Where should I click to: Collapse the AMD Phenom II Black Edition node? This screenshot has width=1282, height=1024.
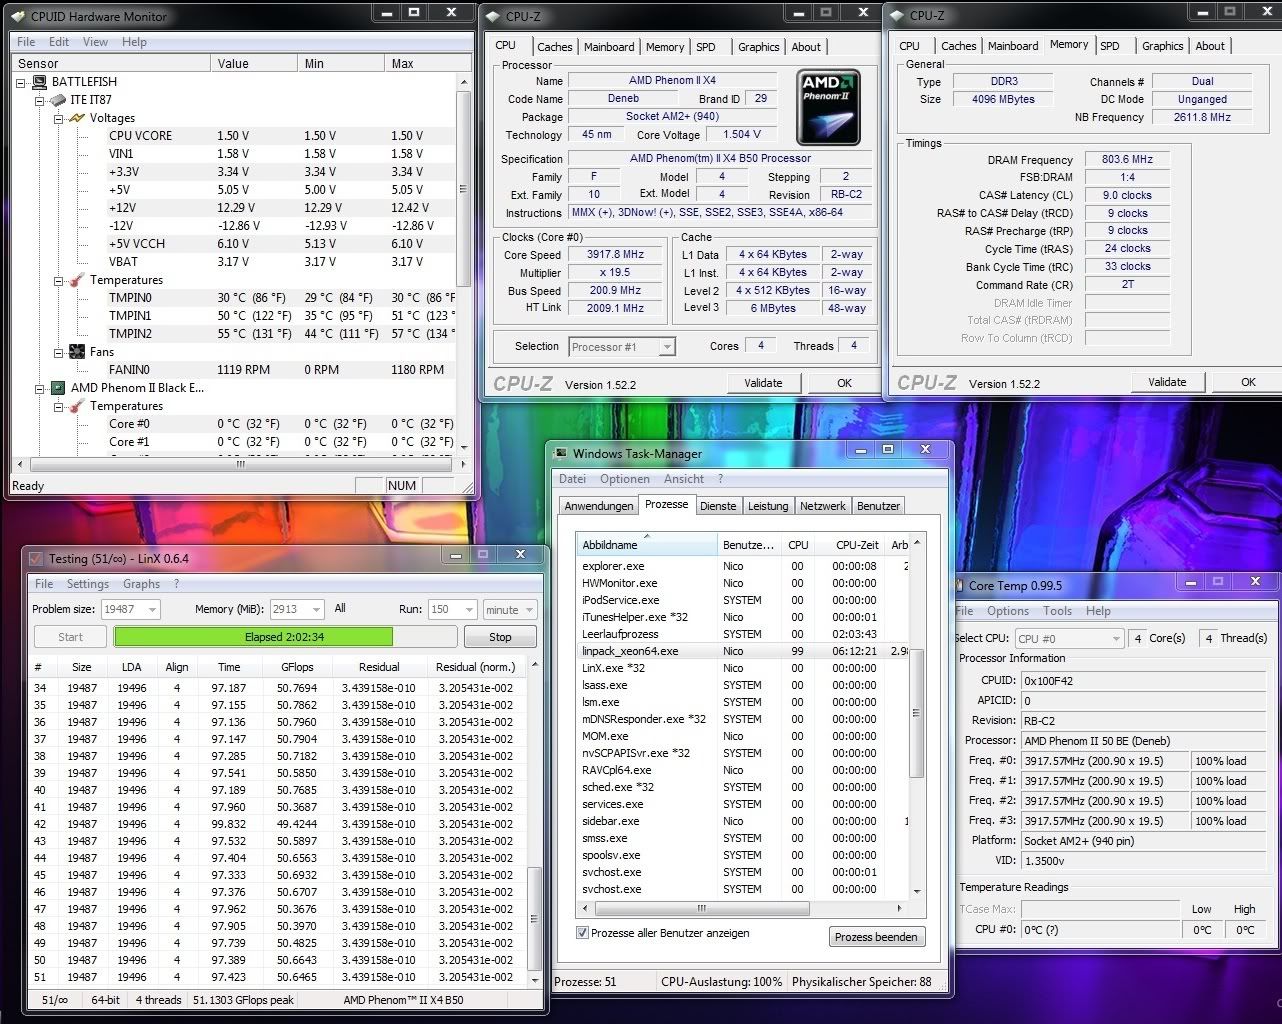(x=40, y=388)
